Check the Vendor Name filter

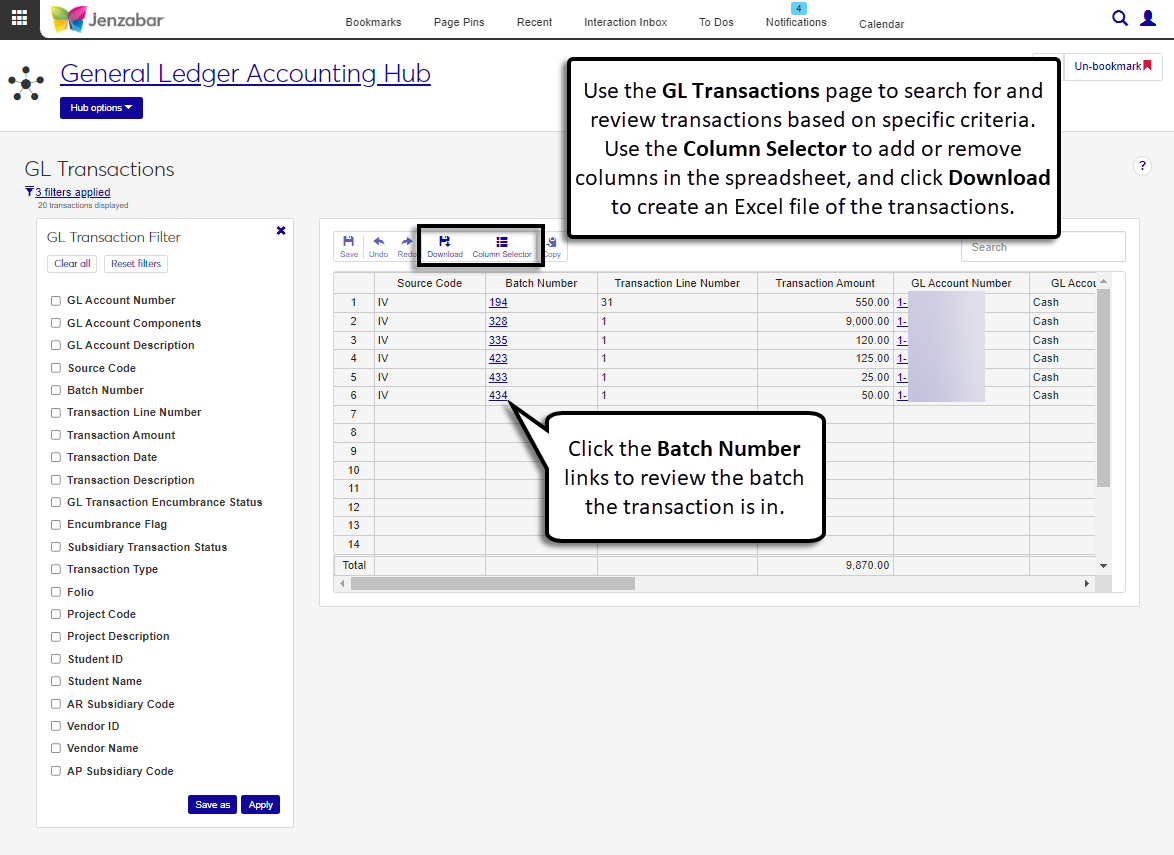(55, 748)
